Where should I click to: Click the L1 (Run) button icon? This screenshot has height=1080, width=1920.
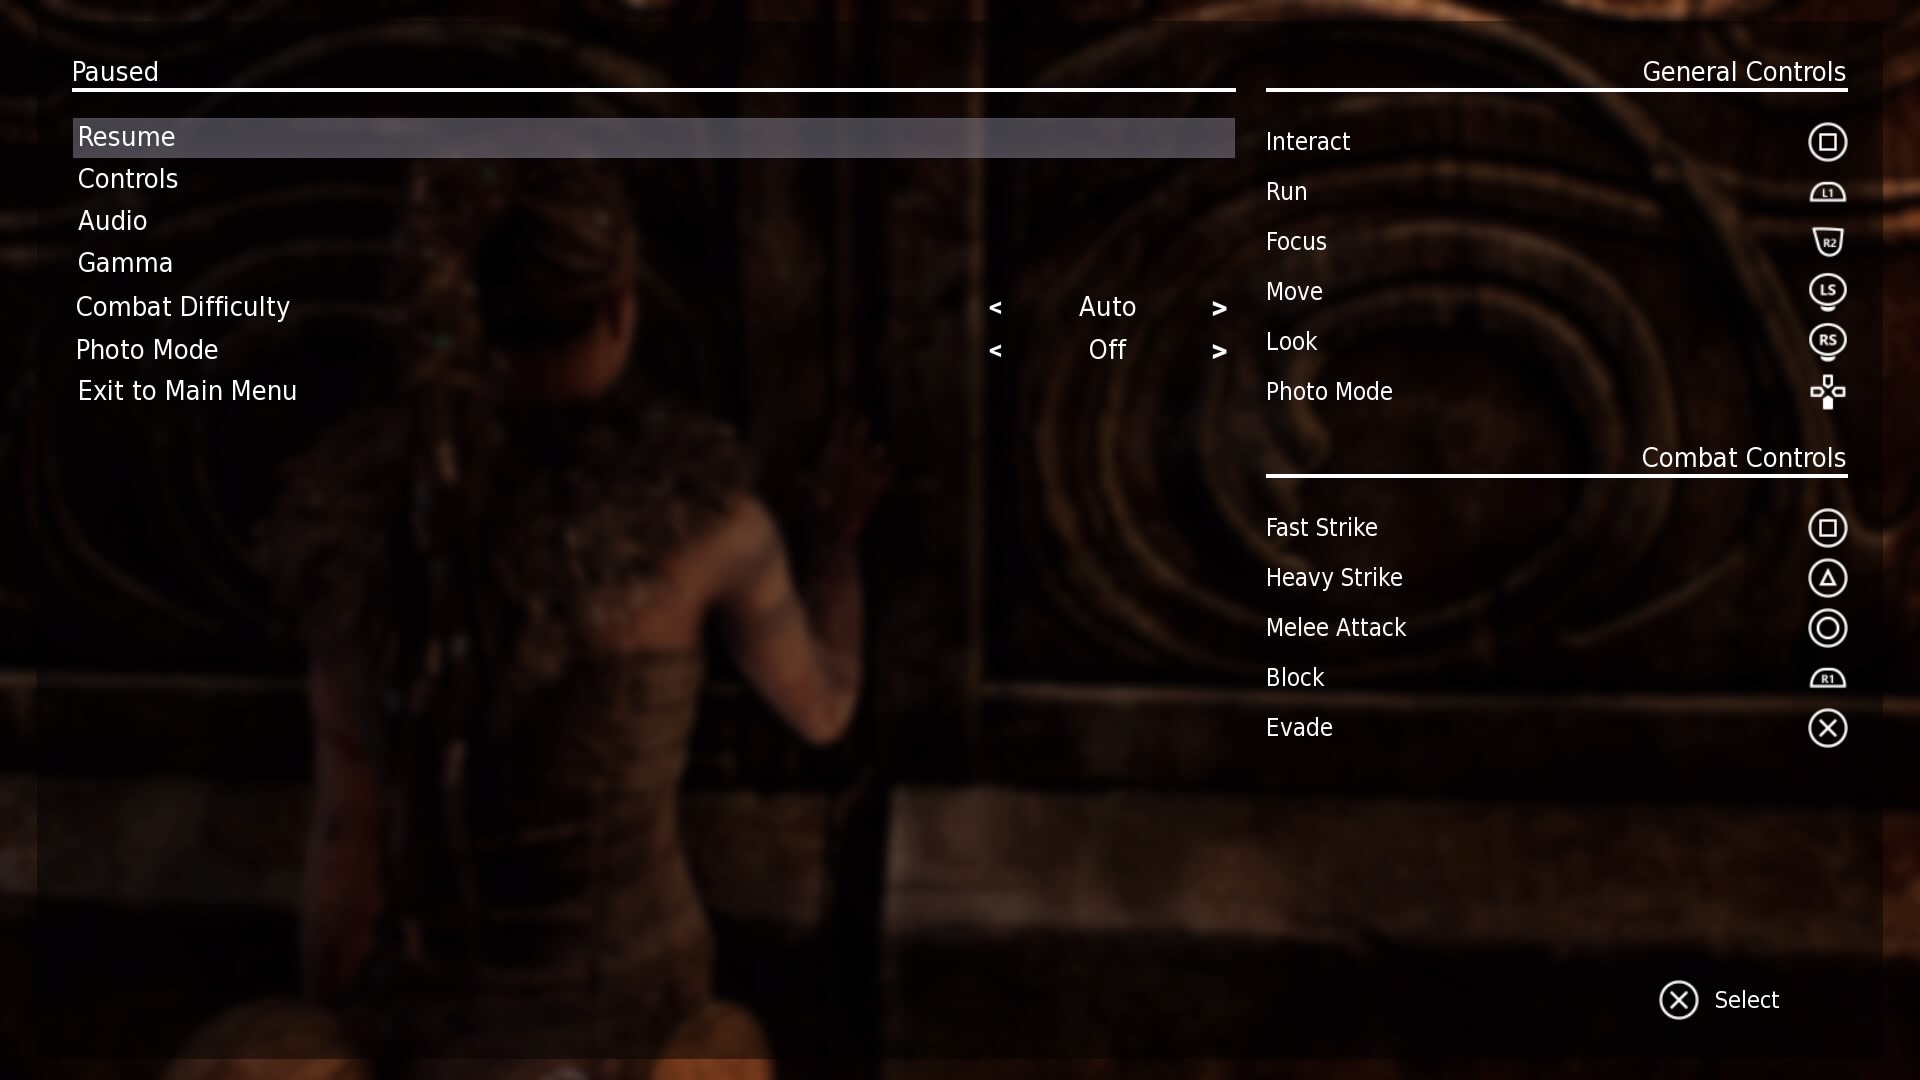click(x=1826, y=191)
